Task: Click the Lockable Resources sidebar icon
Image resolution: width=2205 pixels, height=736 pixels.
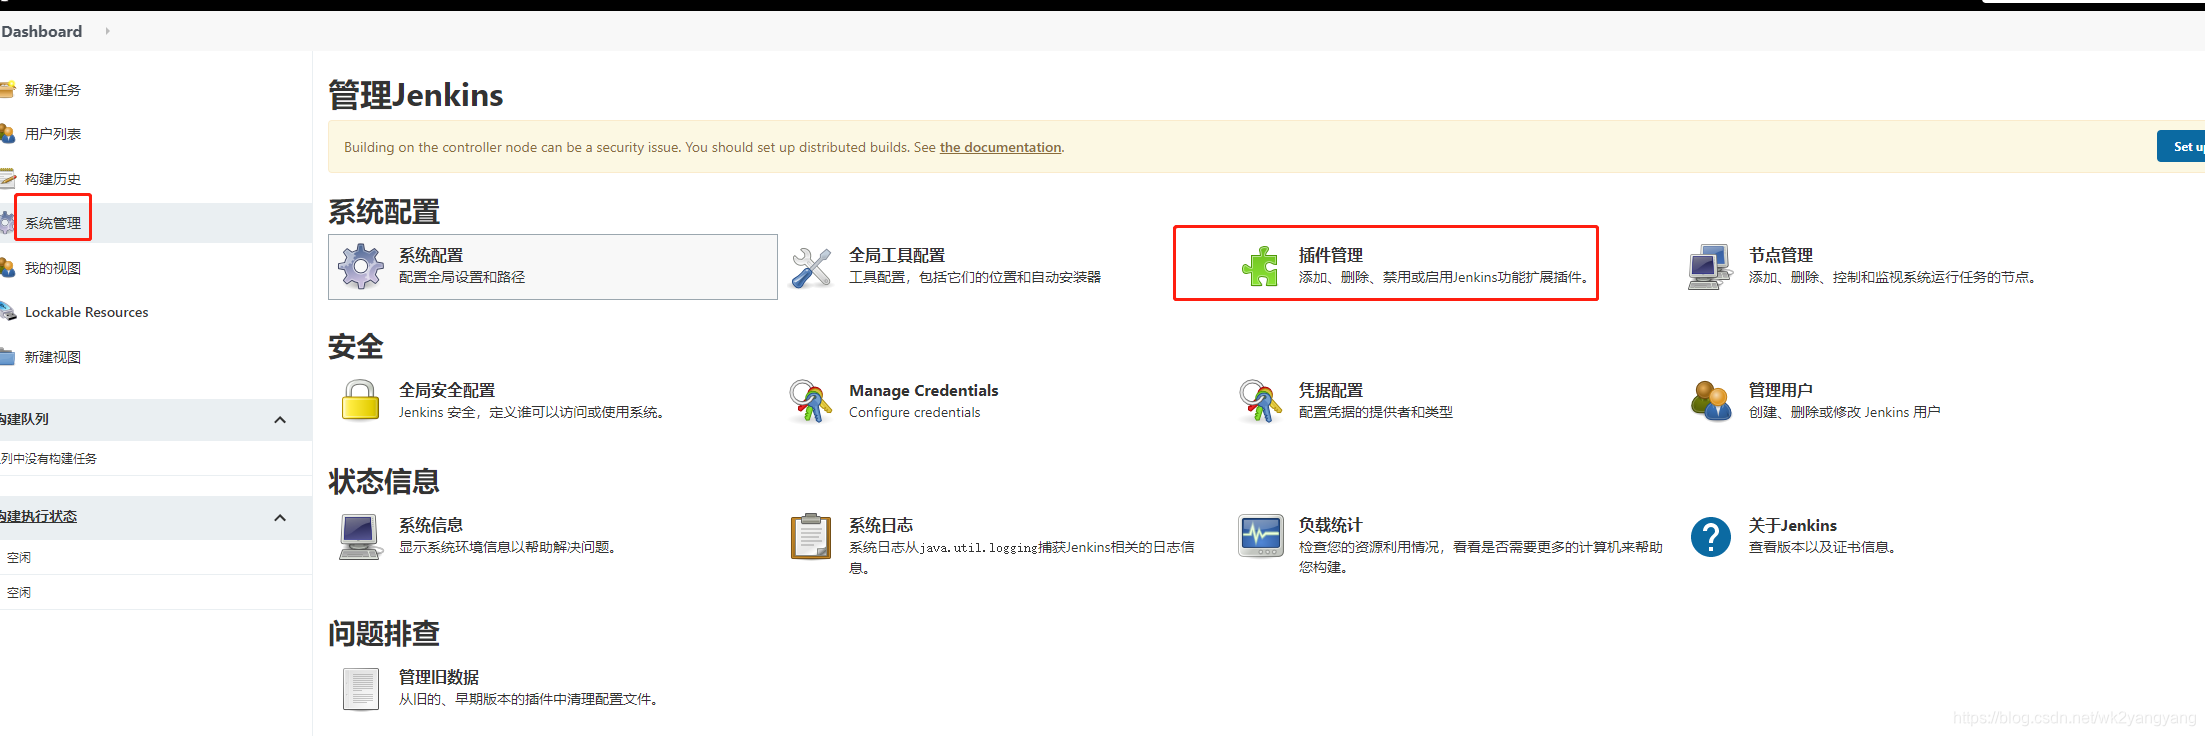Action: [x=7, y=312]
